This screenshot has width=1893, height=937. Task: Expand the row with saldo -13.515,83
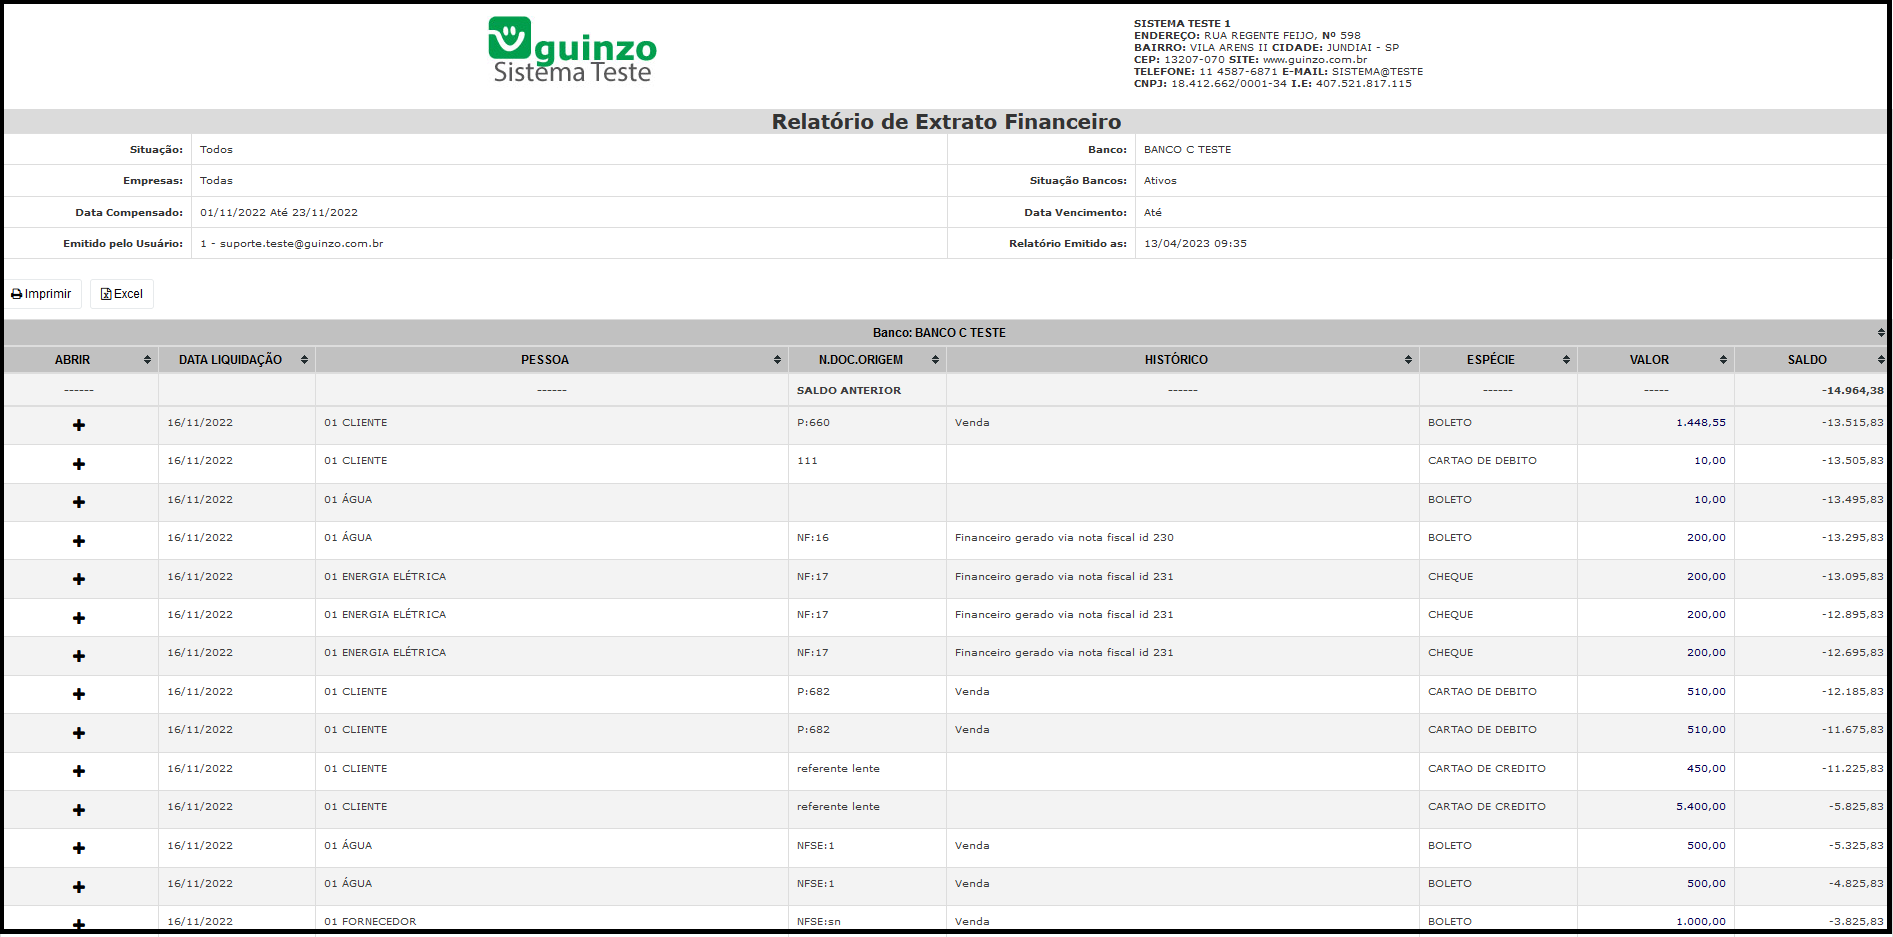79,425
